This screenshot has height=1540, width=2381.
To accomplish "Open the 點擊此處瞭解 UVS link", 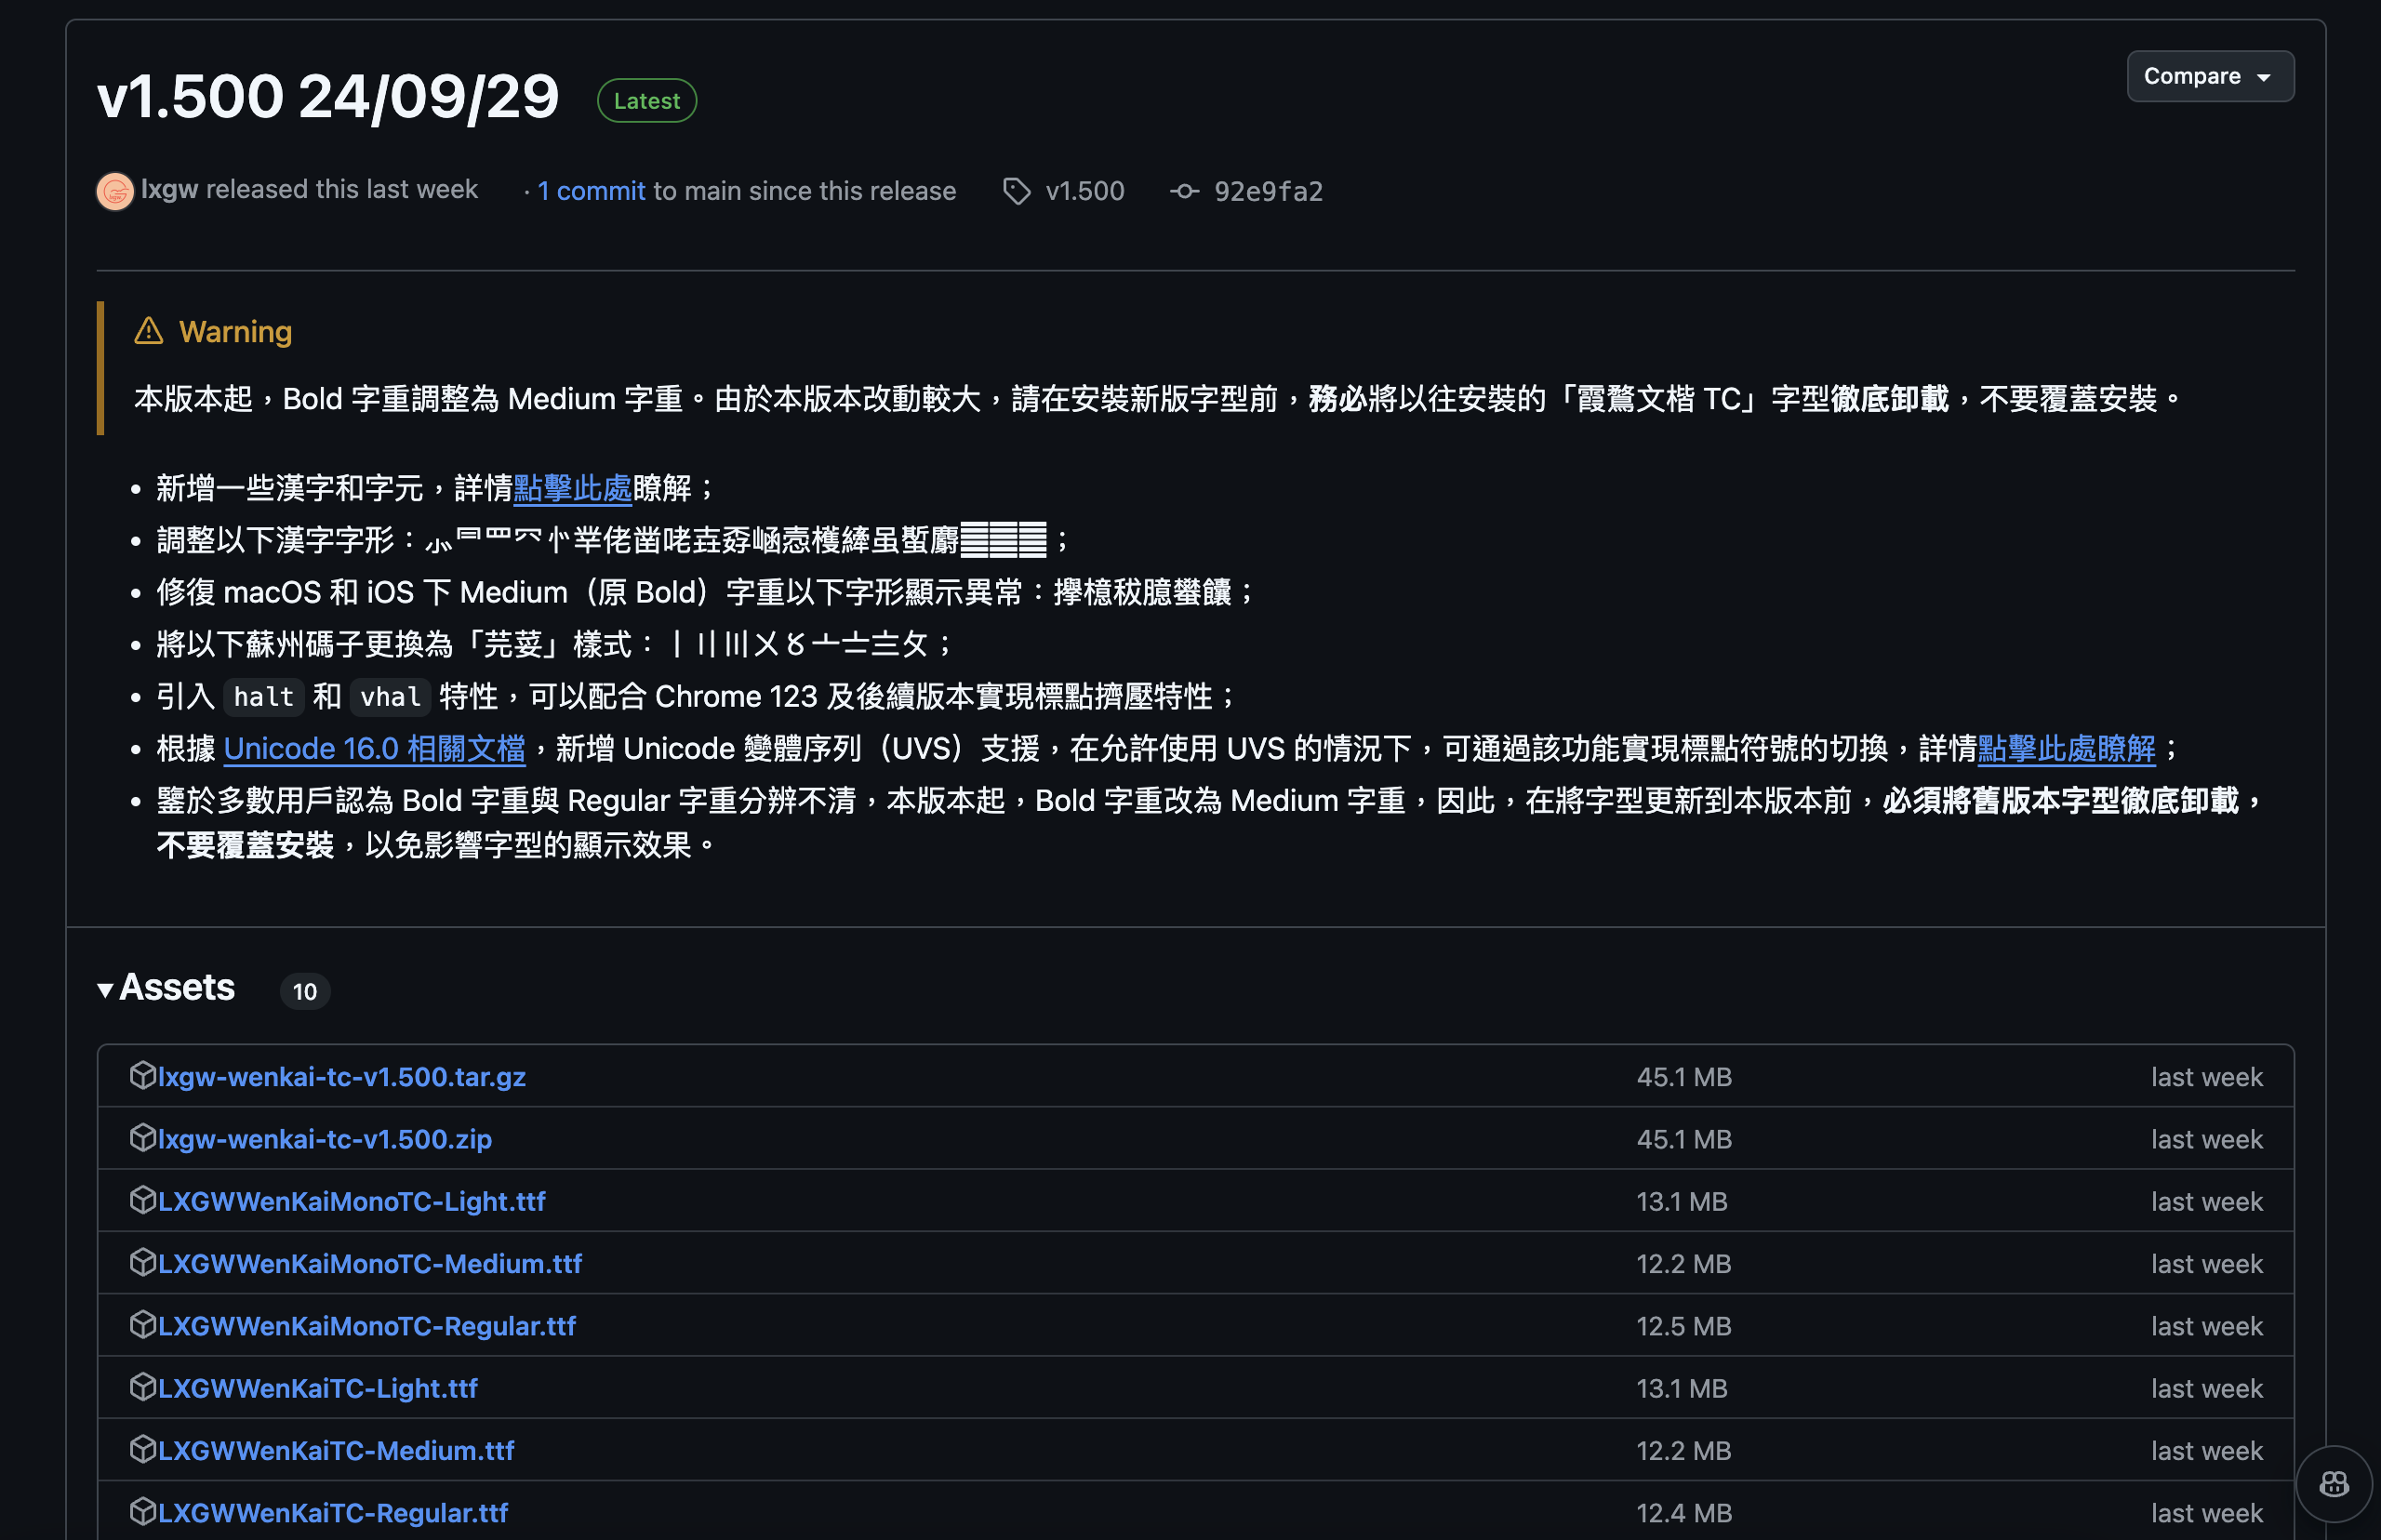I will coord(2067,748).
